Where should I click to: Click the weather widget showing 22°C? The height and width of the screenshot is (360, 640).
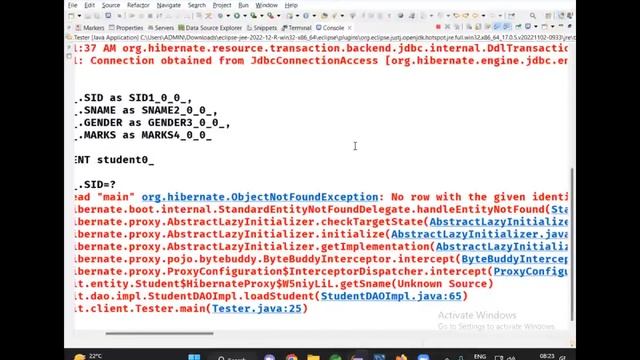coord(87,357)
